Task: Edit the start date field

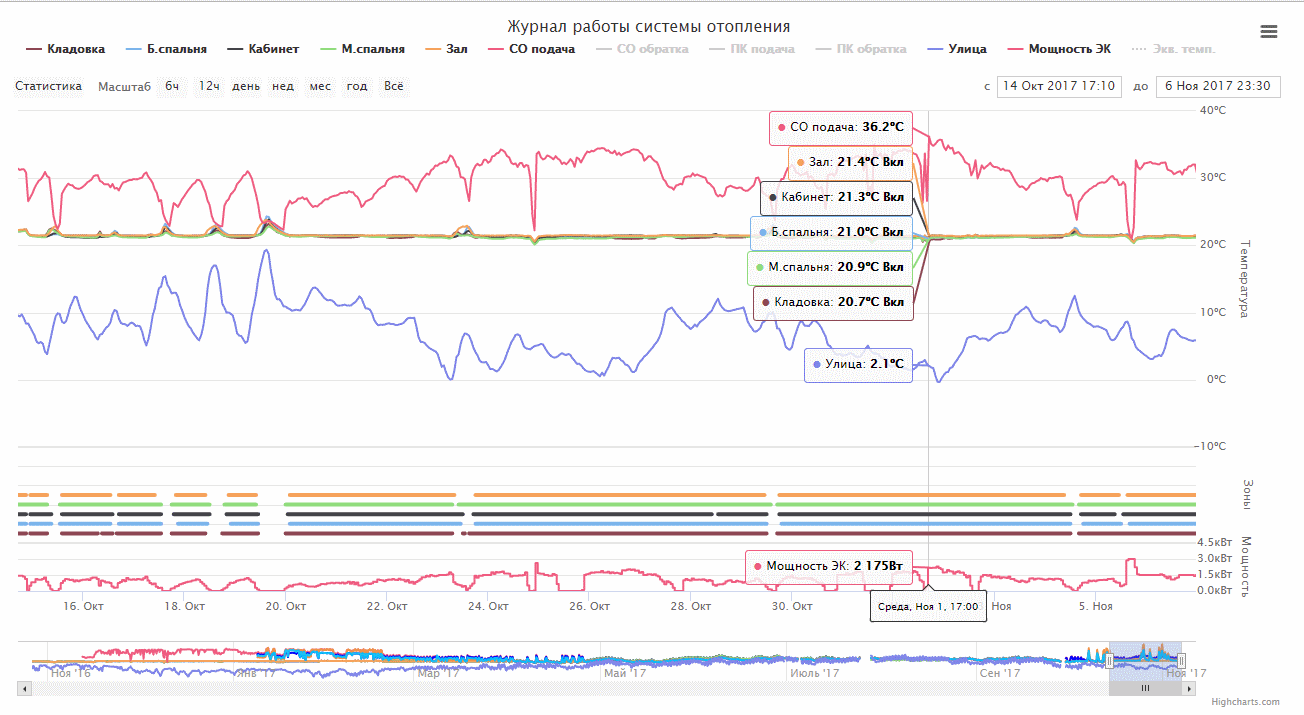Action: (1059, 86)
